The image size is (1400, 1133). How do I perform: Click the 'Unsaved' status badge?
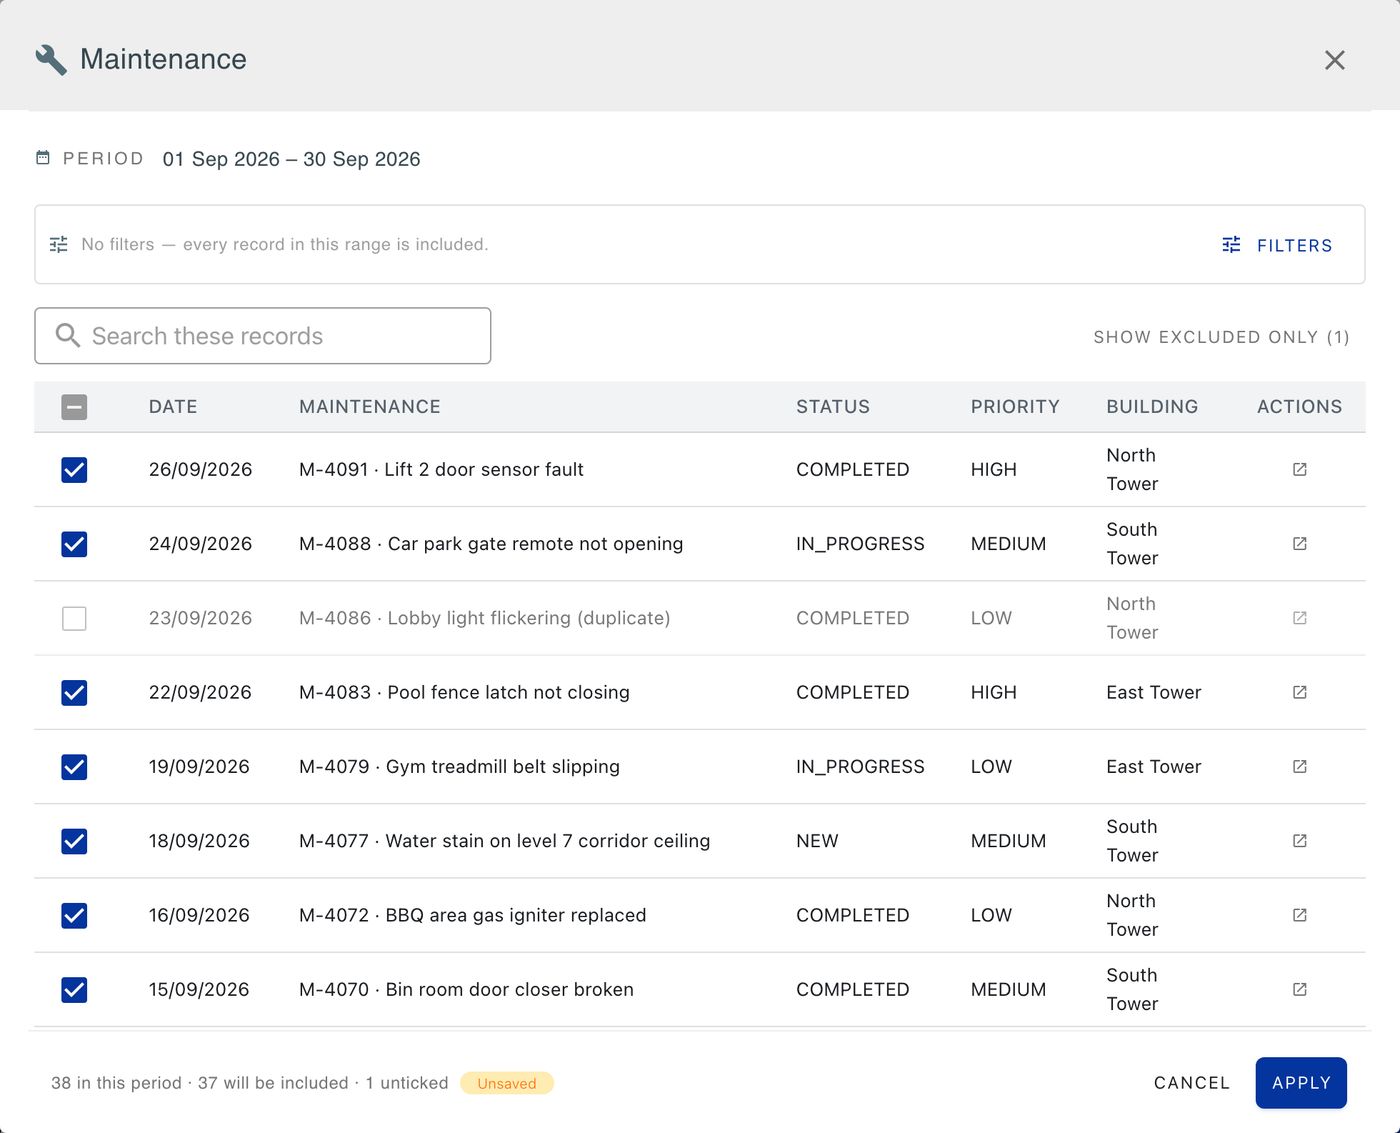pyautogui.click(x=507, y=1083)
